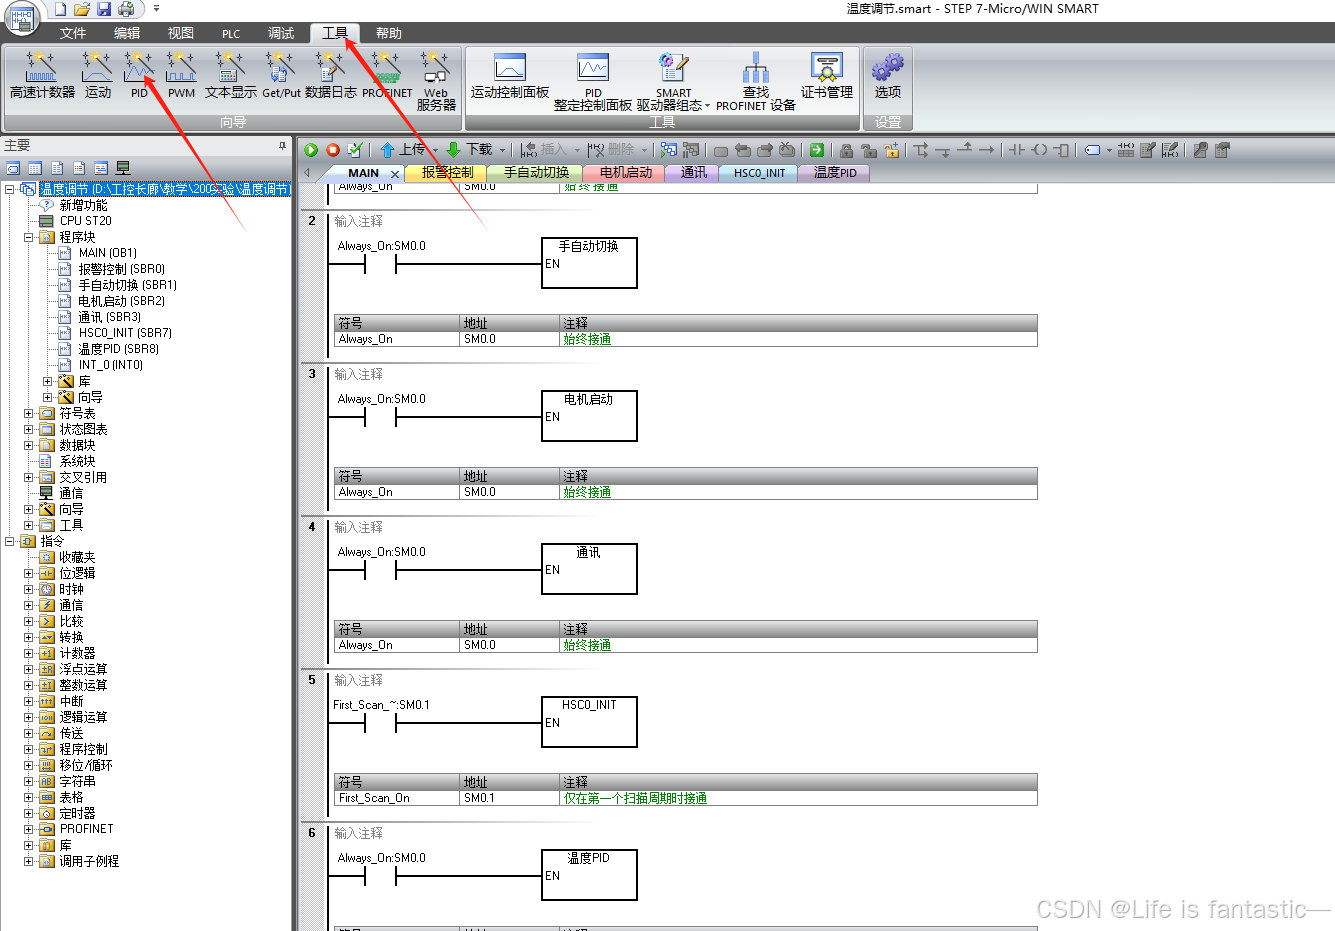
Task: Select 系统块 in project tree
Action: [77, 461]
